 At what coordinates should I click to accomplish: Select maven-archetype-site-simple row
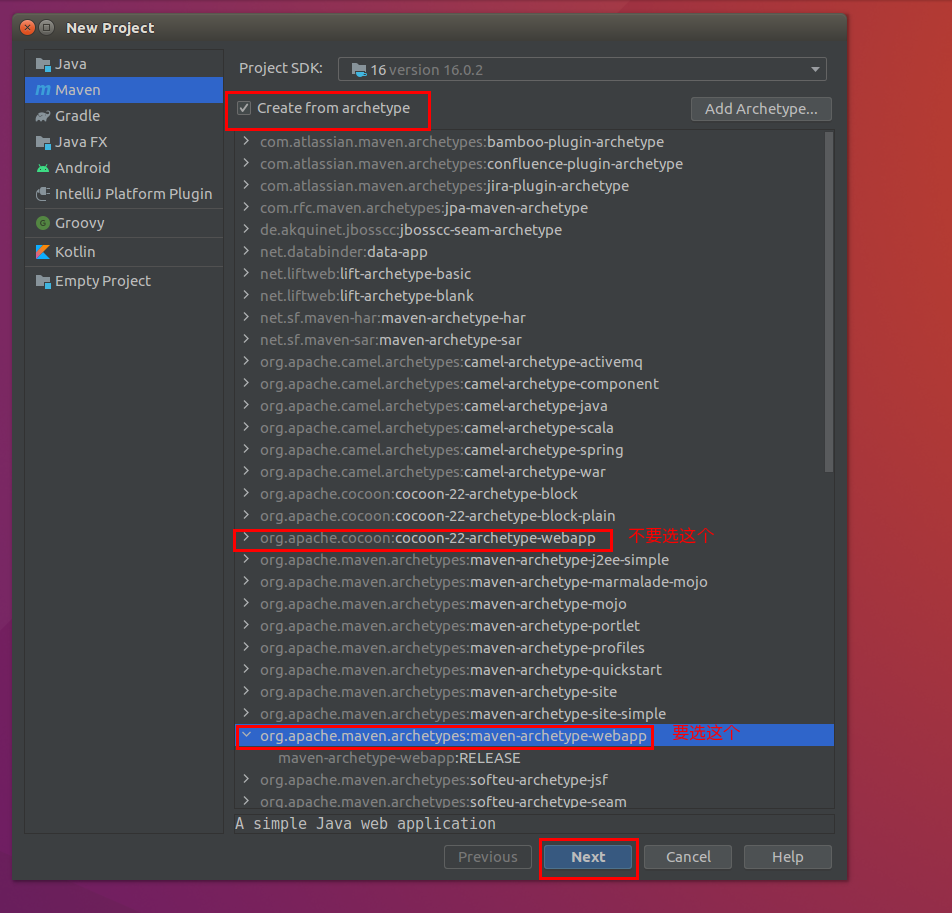[534, 714]
